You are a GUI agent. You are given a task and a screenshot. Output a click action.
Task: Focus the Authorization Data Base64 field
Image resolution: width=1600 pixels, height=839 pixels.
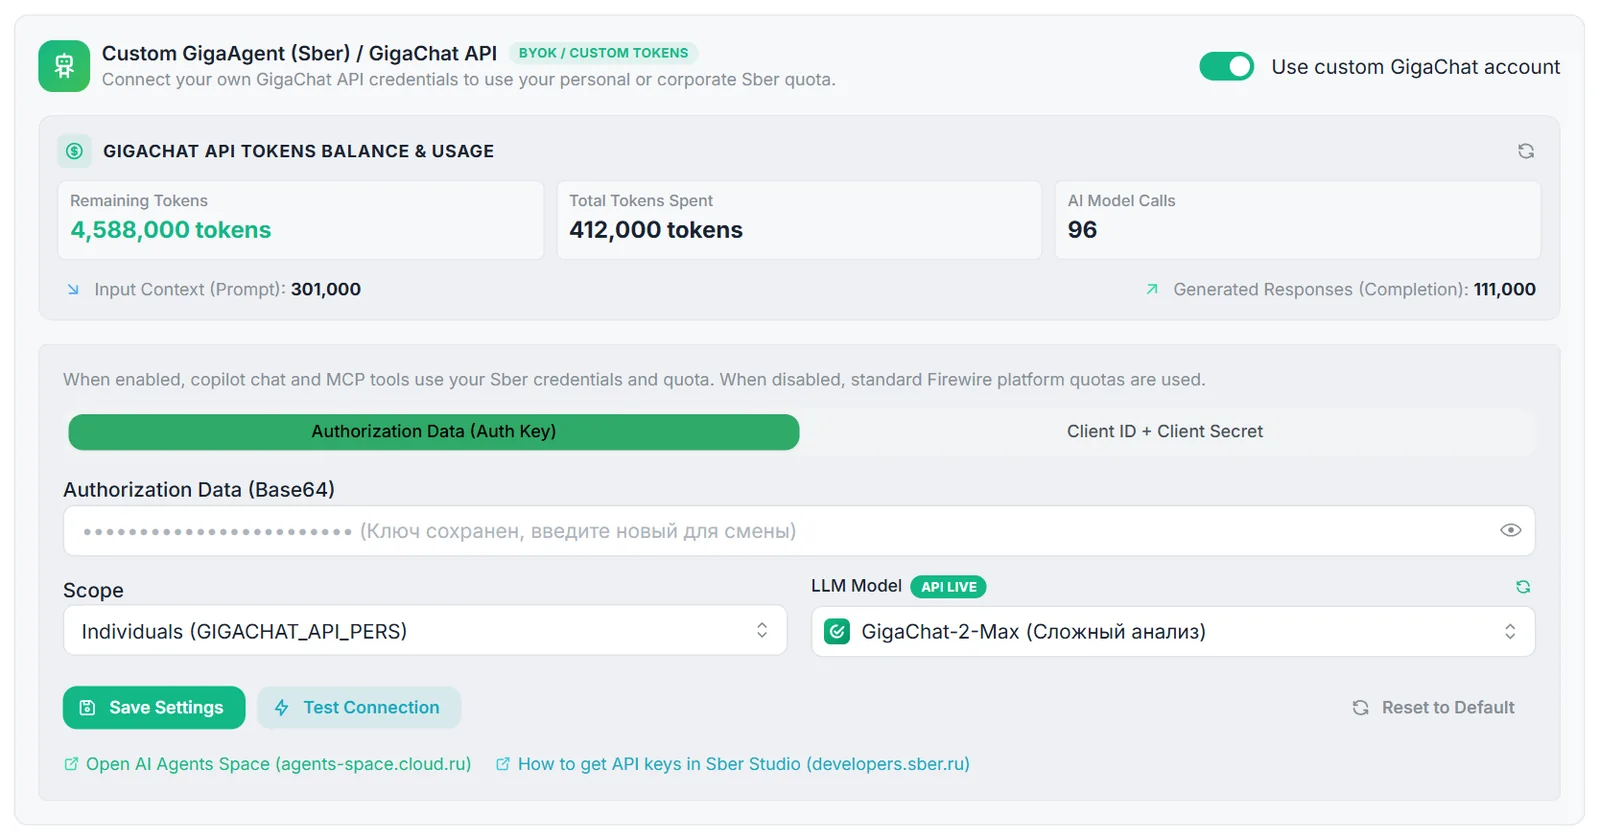pyautogui.click(x=799, y=530)
